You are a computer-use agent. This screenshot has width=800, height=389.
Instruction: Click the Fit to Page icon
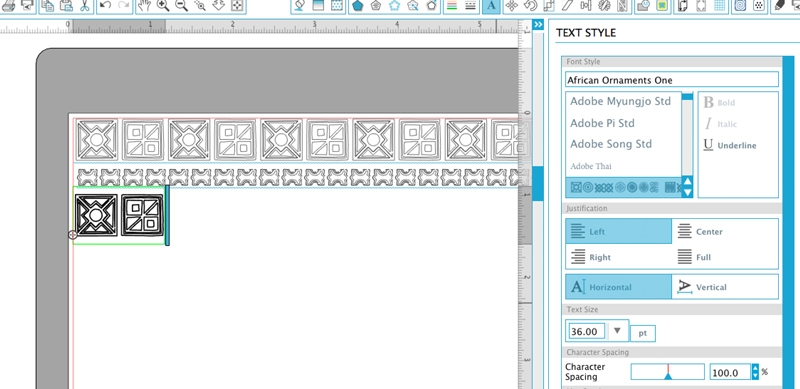coord(237,6)
